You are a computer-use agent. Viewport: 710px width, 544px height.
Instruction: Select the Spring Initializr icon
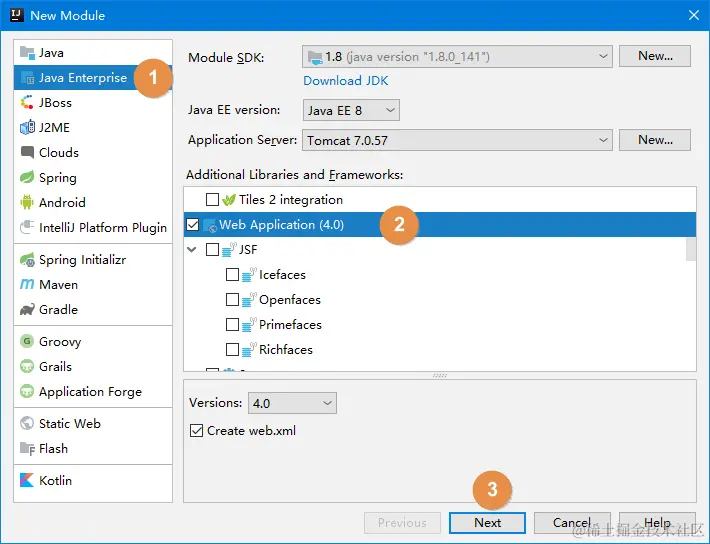[27, 260]
